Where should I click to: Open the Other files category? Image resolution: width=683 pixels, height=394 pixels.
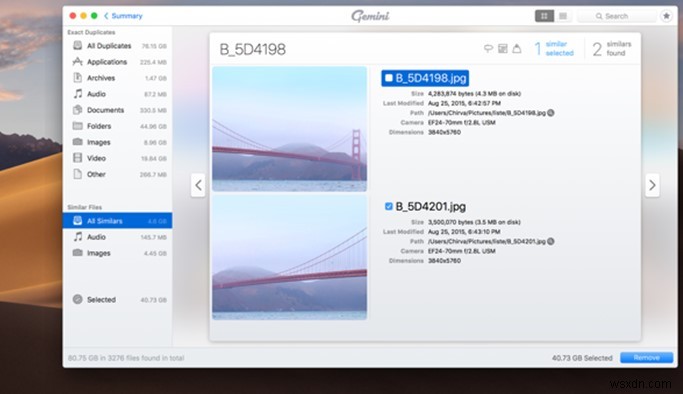118,174
